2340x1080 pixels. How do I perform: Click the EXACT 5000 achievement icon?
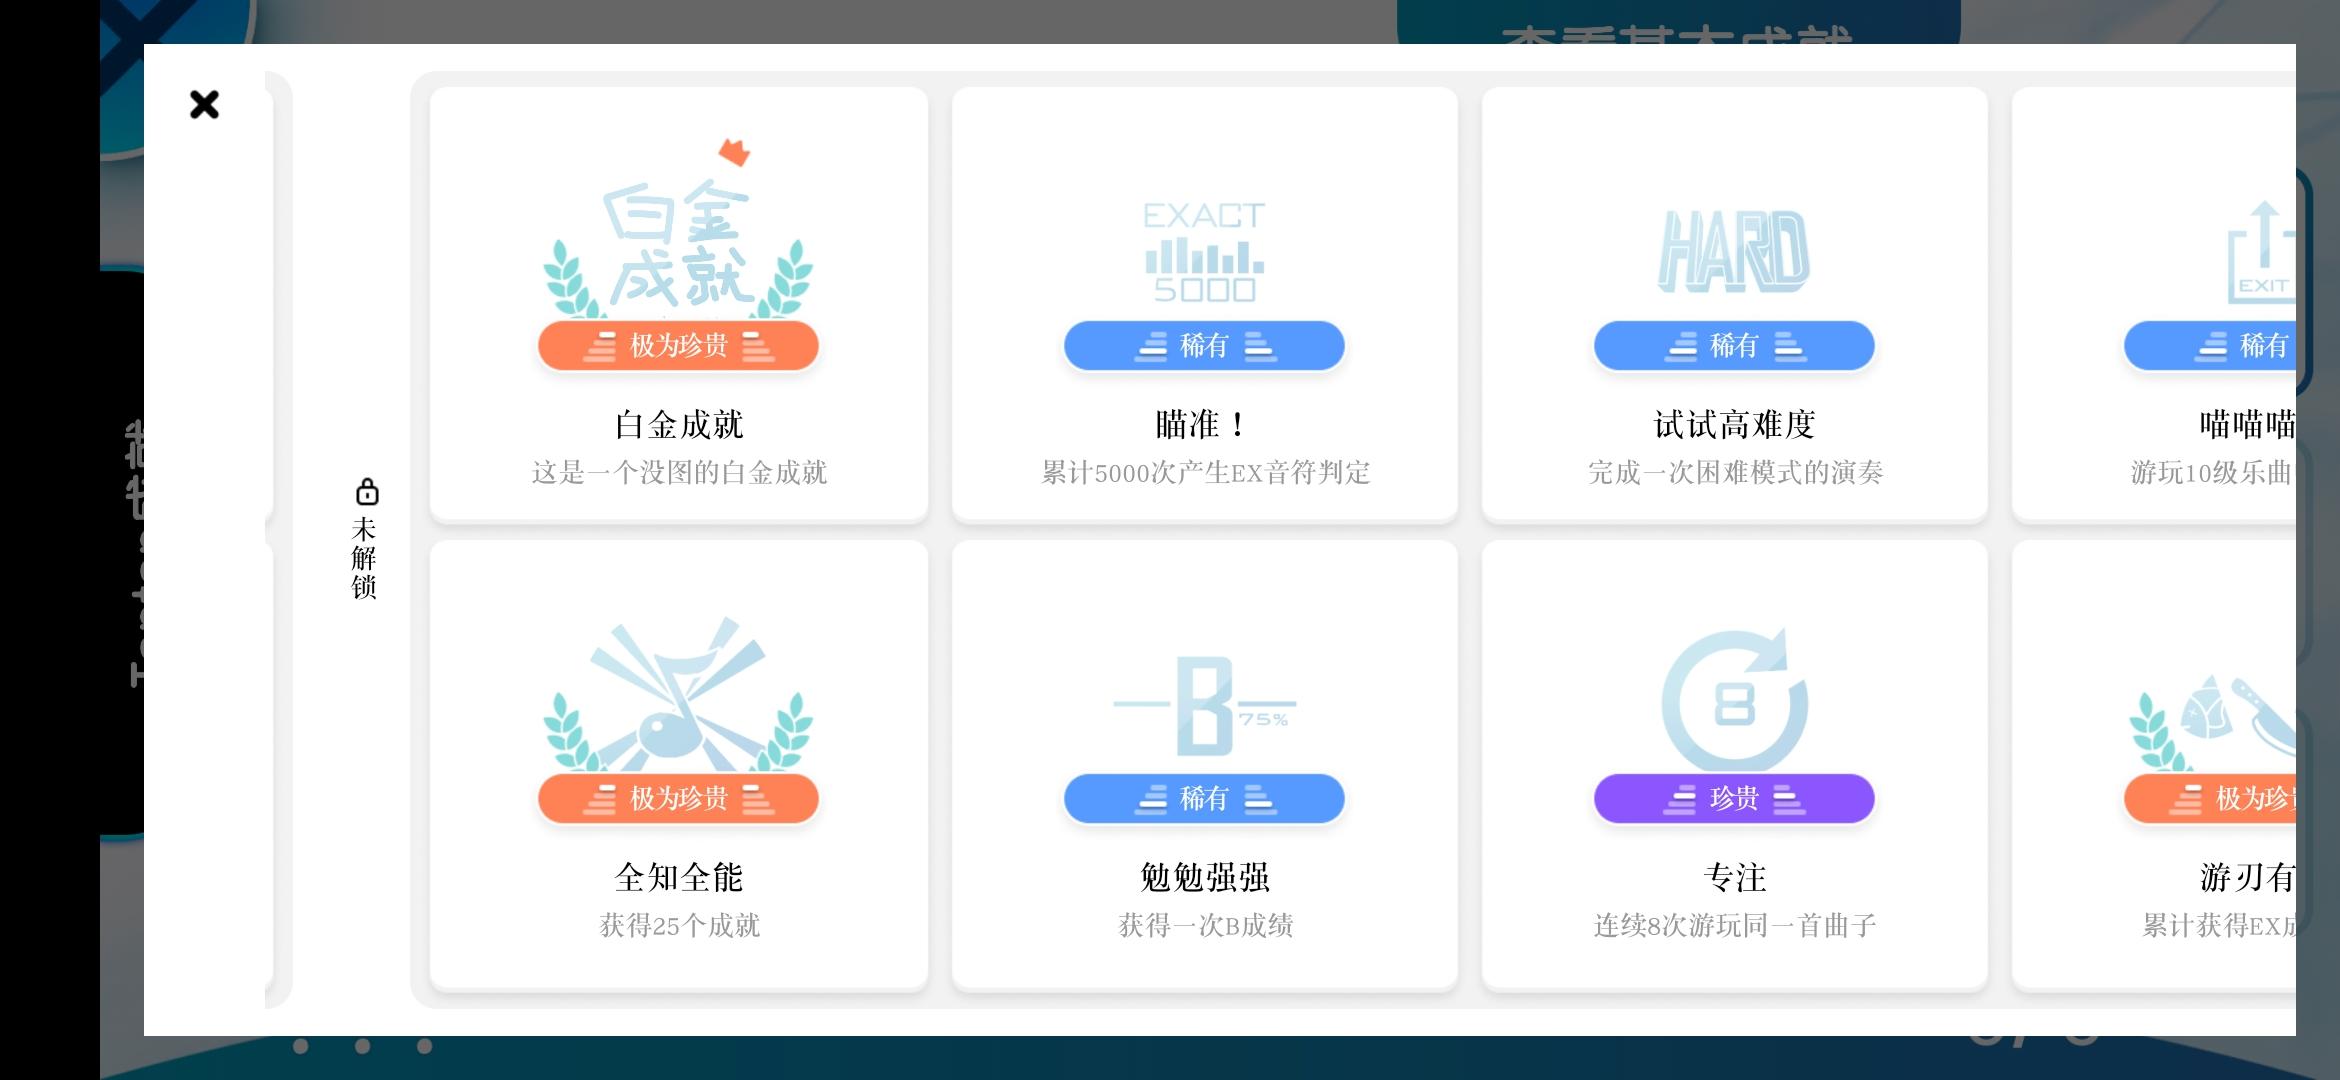click(x=1204, y=252)
